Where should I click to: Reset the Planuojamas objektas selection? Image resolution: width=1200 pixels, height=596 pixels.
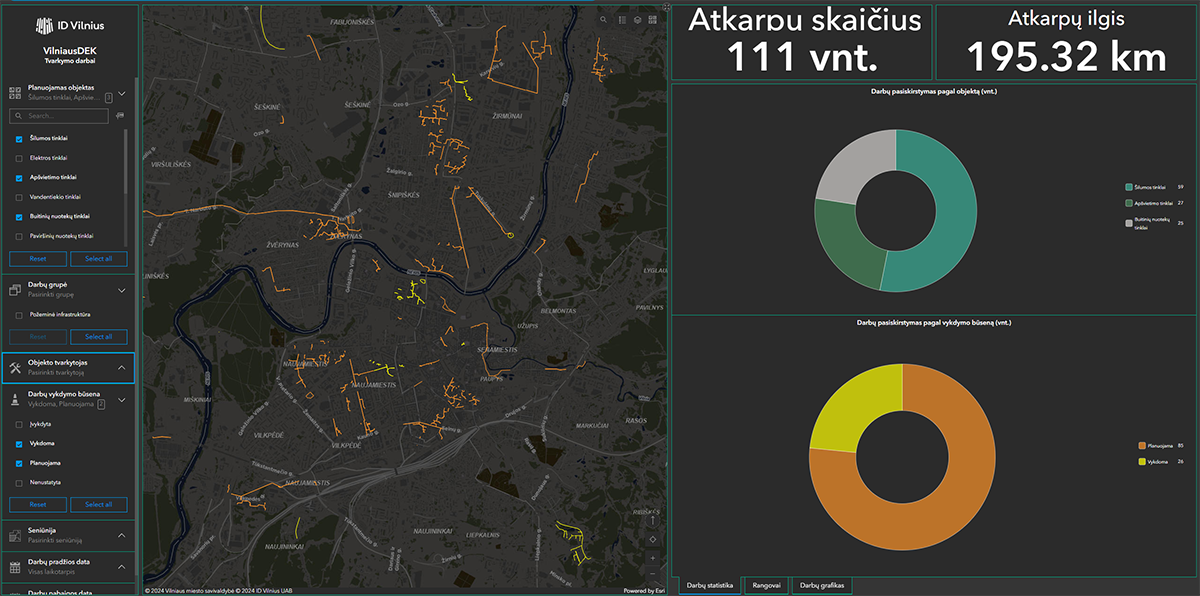pos(38,259)
